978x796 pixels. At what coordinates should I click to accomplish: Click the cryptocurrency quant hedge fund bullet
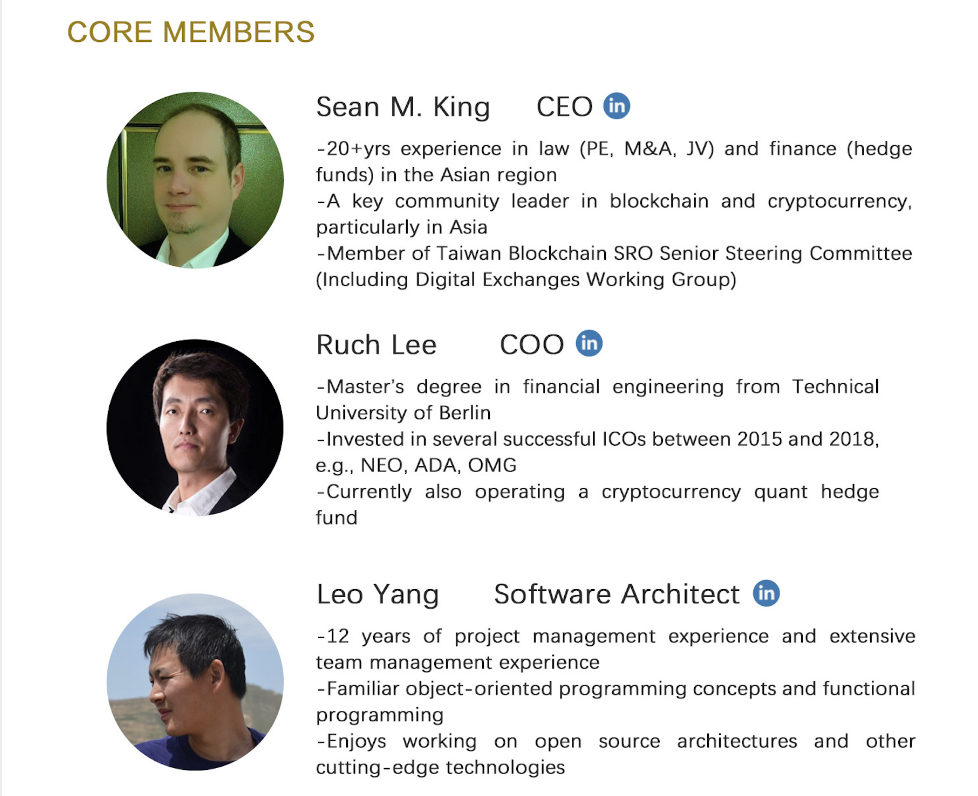(x=597, y=504)
